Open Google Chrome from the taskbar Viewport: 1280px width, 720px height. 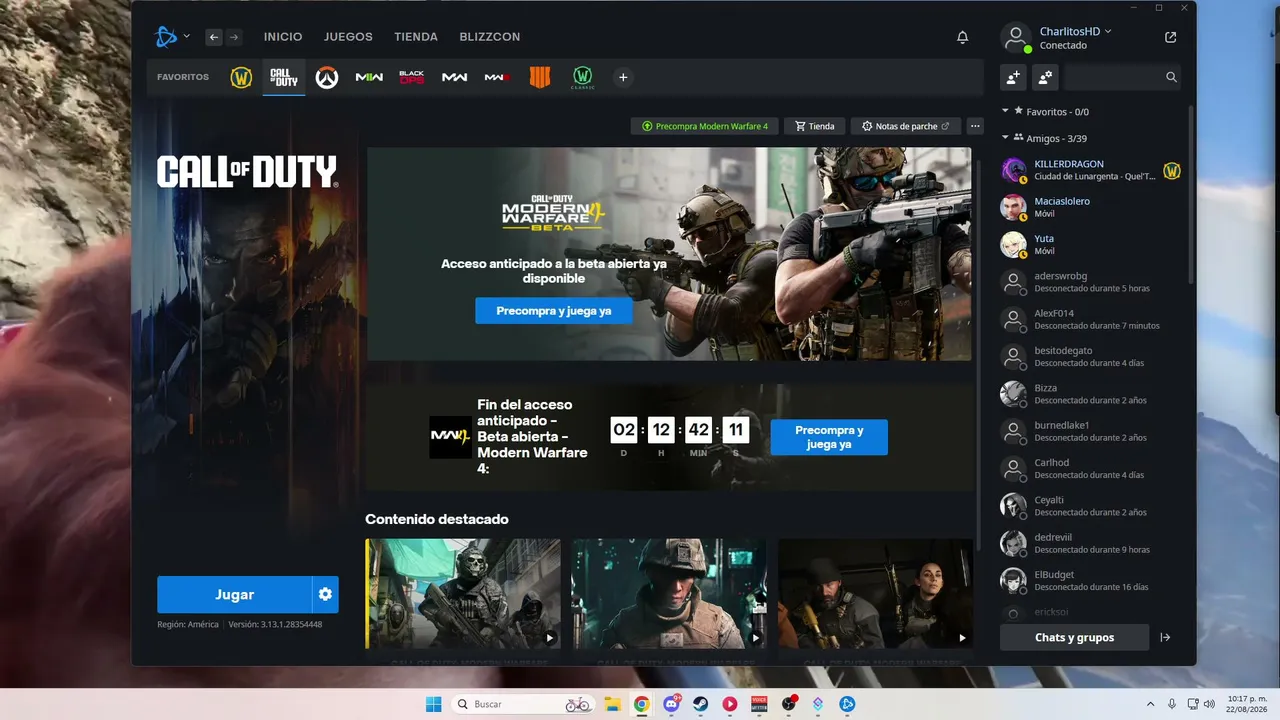[642, 704]
